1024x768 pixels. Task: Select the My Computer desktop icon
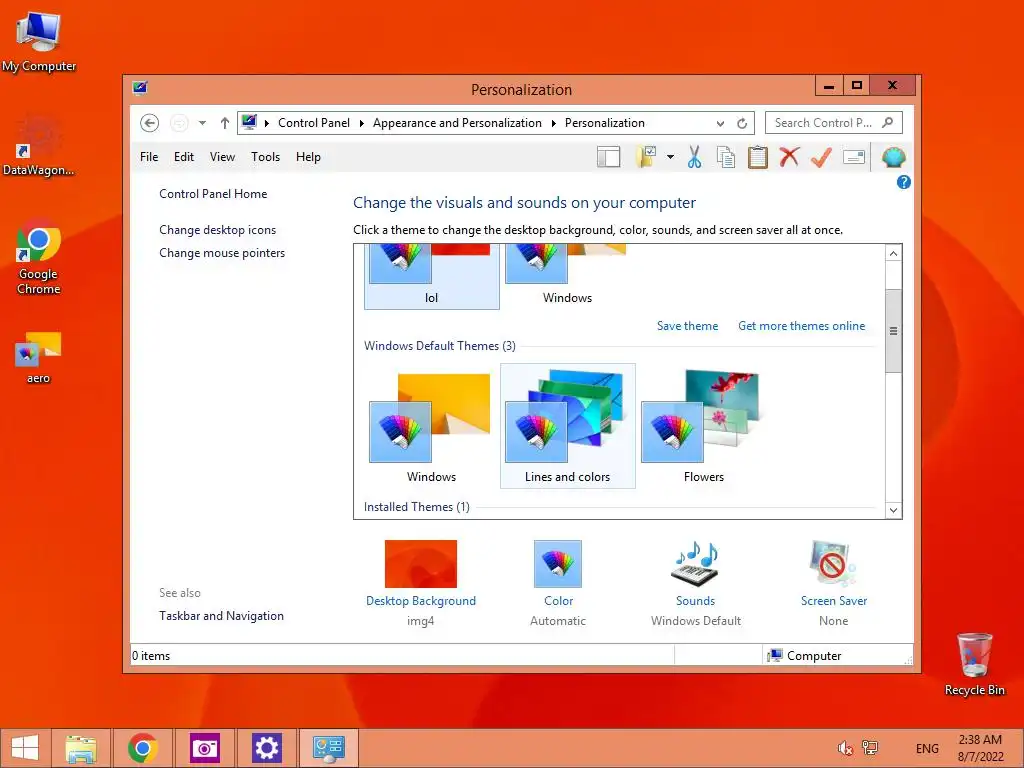tap(39, 41)
